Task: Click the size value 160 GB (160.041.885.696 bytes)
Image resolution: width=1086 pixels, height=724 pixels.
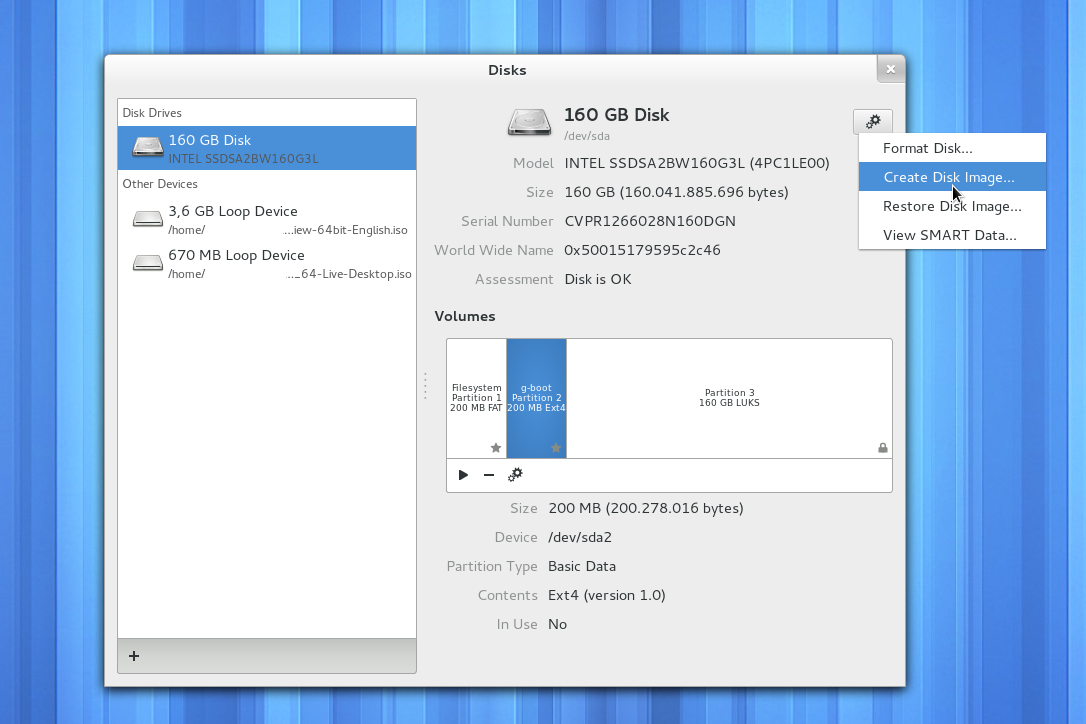Action: pyautogui.click(x=677, y=192)
